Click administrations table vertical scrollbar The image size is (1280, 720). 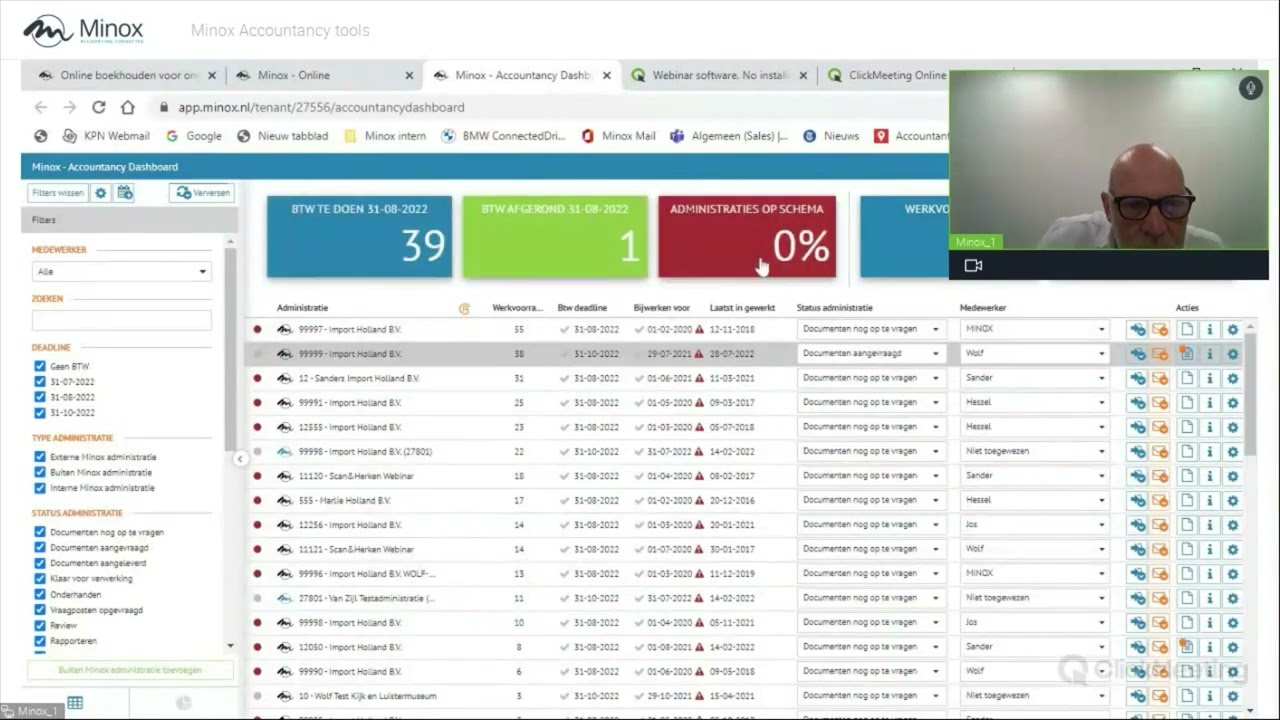coord(1250,394)
